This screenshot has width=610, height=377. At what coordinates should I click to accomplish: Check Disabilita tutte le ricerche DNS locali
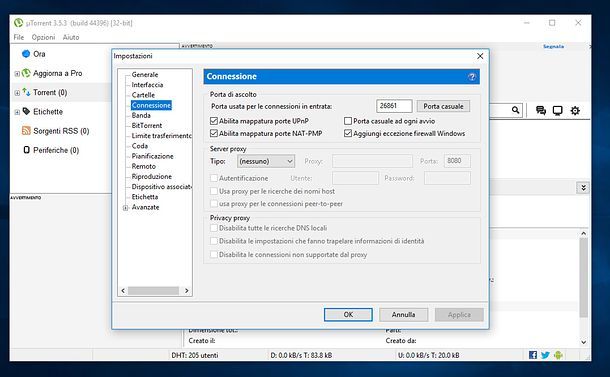click(214, 228)
